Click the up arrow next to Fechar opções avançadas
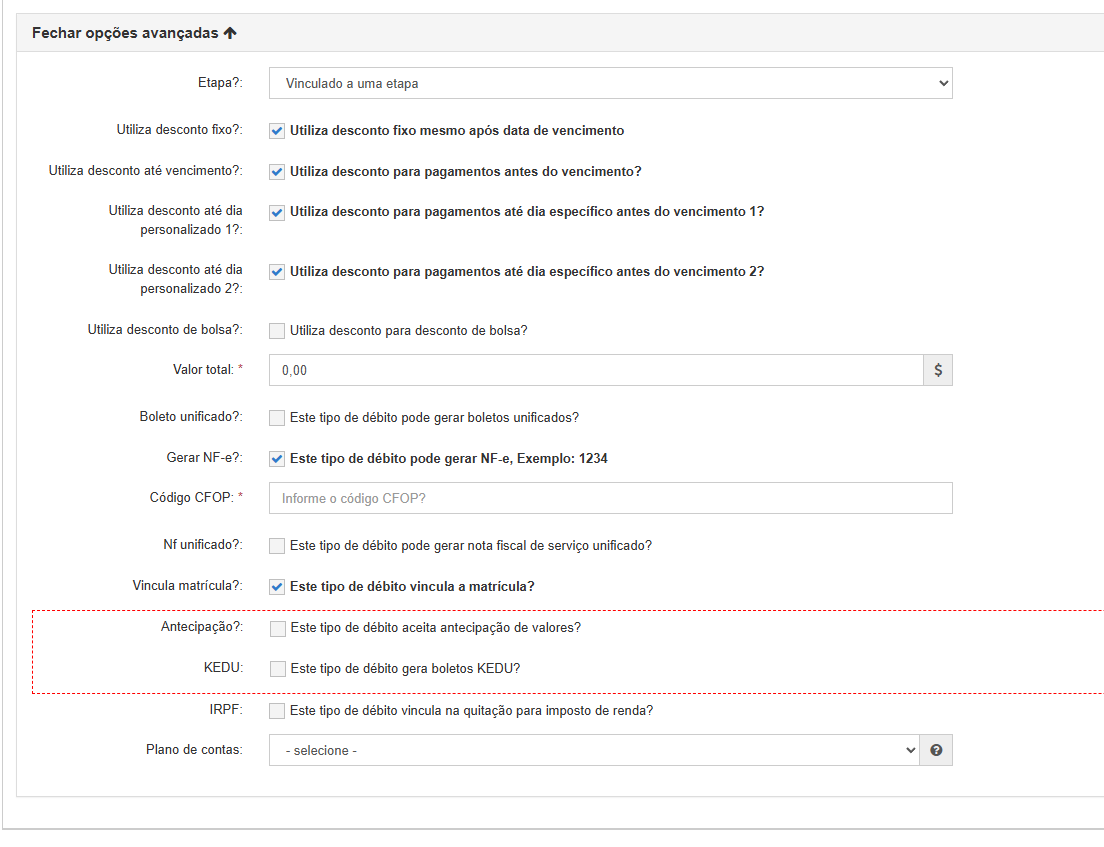 (x=230, y=33)
